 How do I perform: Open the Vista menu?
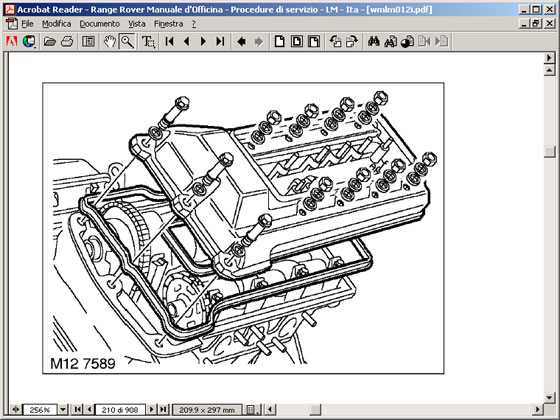click(x=137, y=24)
